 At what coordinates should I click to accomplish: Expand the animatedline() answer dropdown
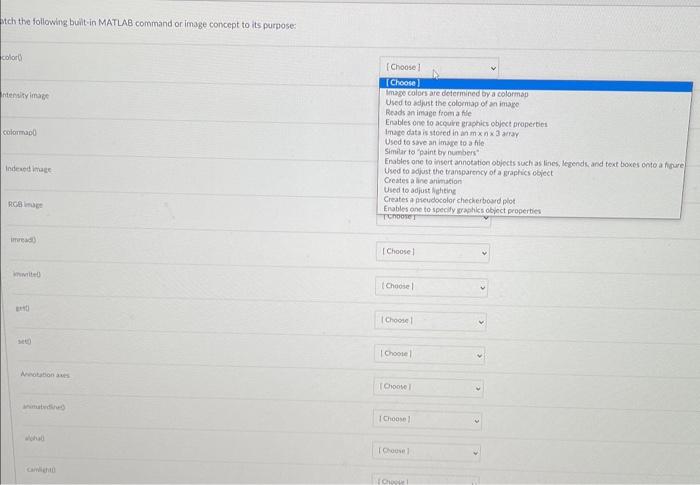[427, 420]
